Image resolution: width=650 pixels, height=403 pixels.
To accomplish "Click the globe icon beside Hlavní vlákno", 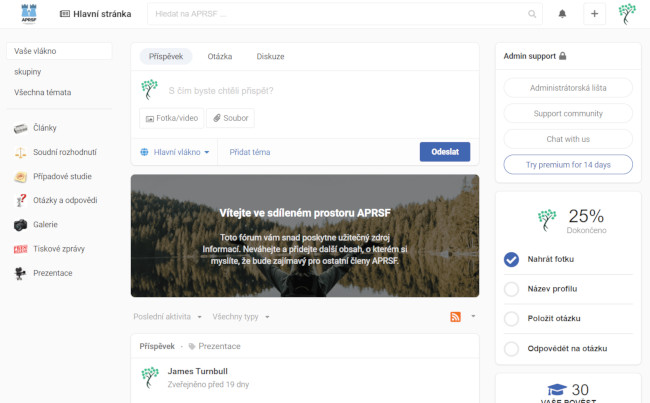I will coord(144,152).
